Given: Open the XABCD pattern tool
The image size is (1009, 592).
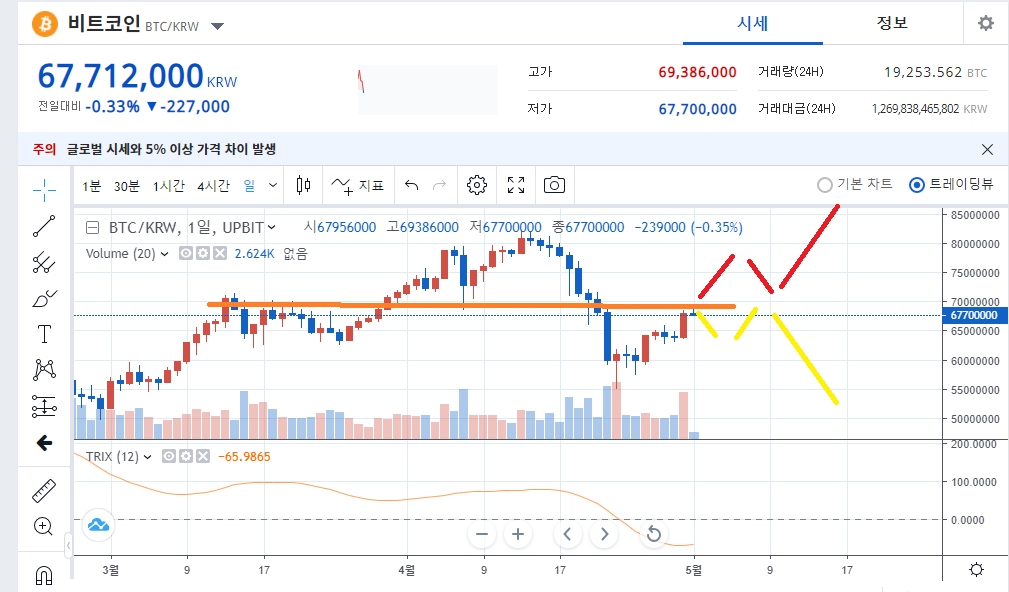Looking at the screenshot, I should (44, 369).
